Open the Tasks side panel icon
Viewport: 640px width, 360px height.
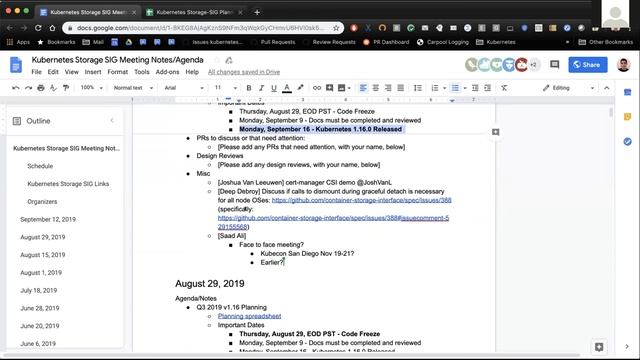628,142
